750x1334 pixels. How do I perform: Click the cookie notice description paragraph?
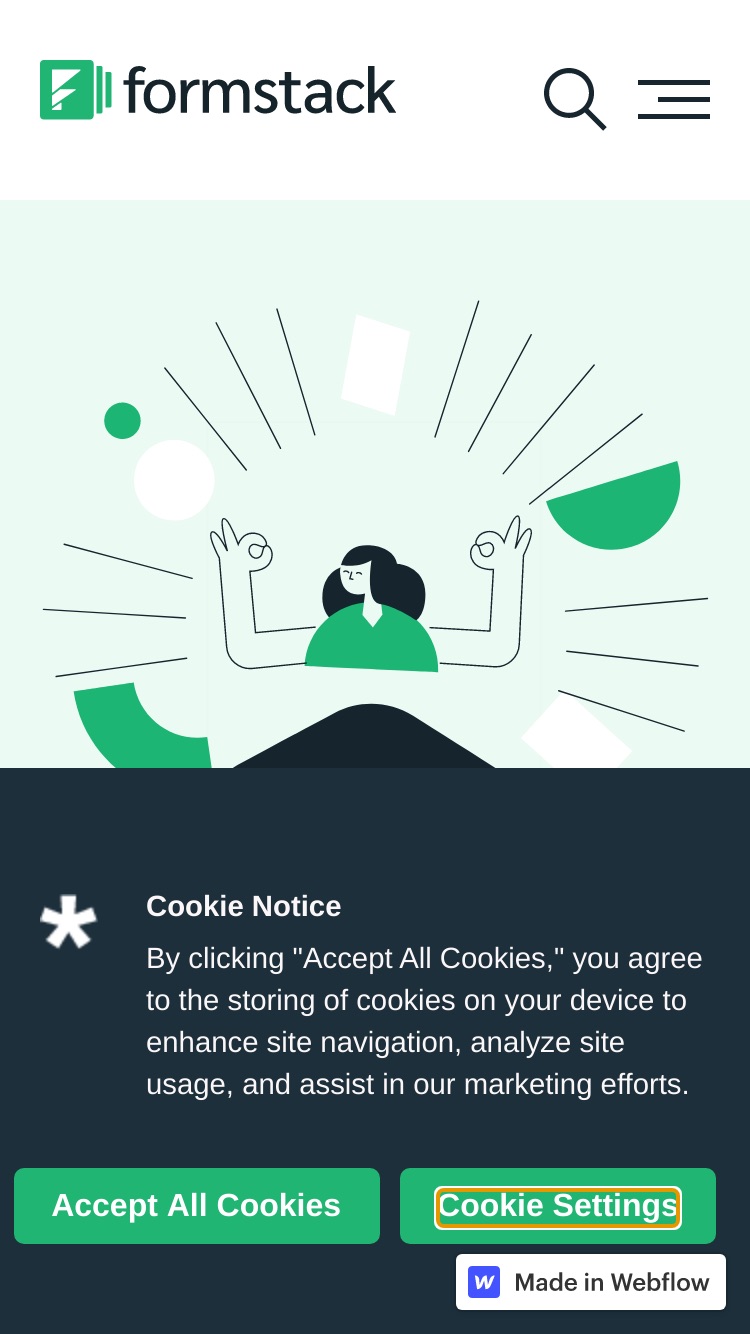[x=425, y=1021]
